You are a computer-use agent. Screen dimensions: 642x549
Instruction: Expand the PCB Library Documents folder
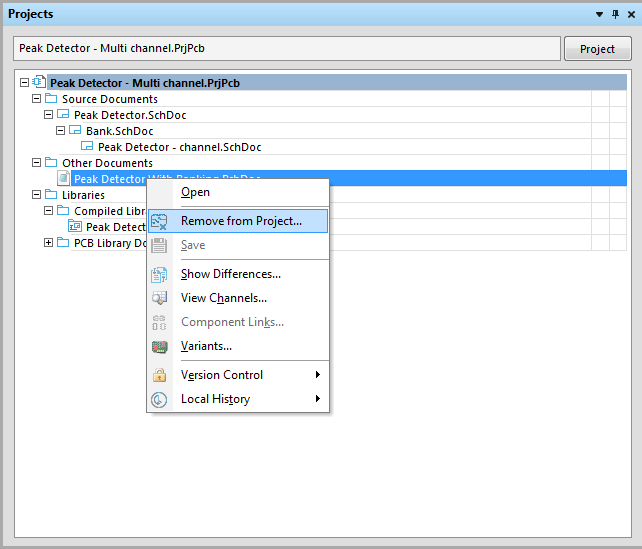49,243
